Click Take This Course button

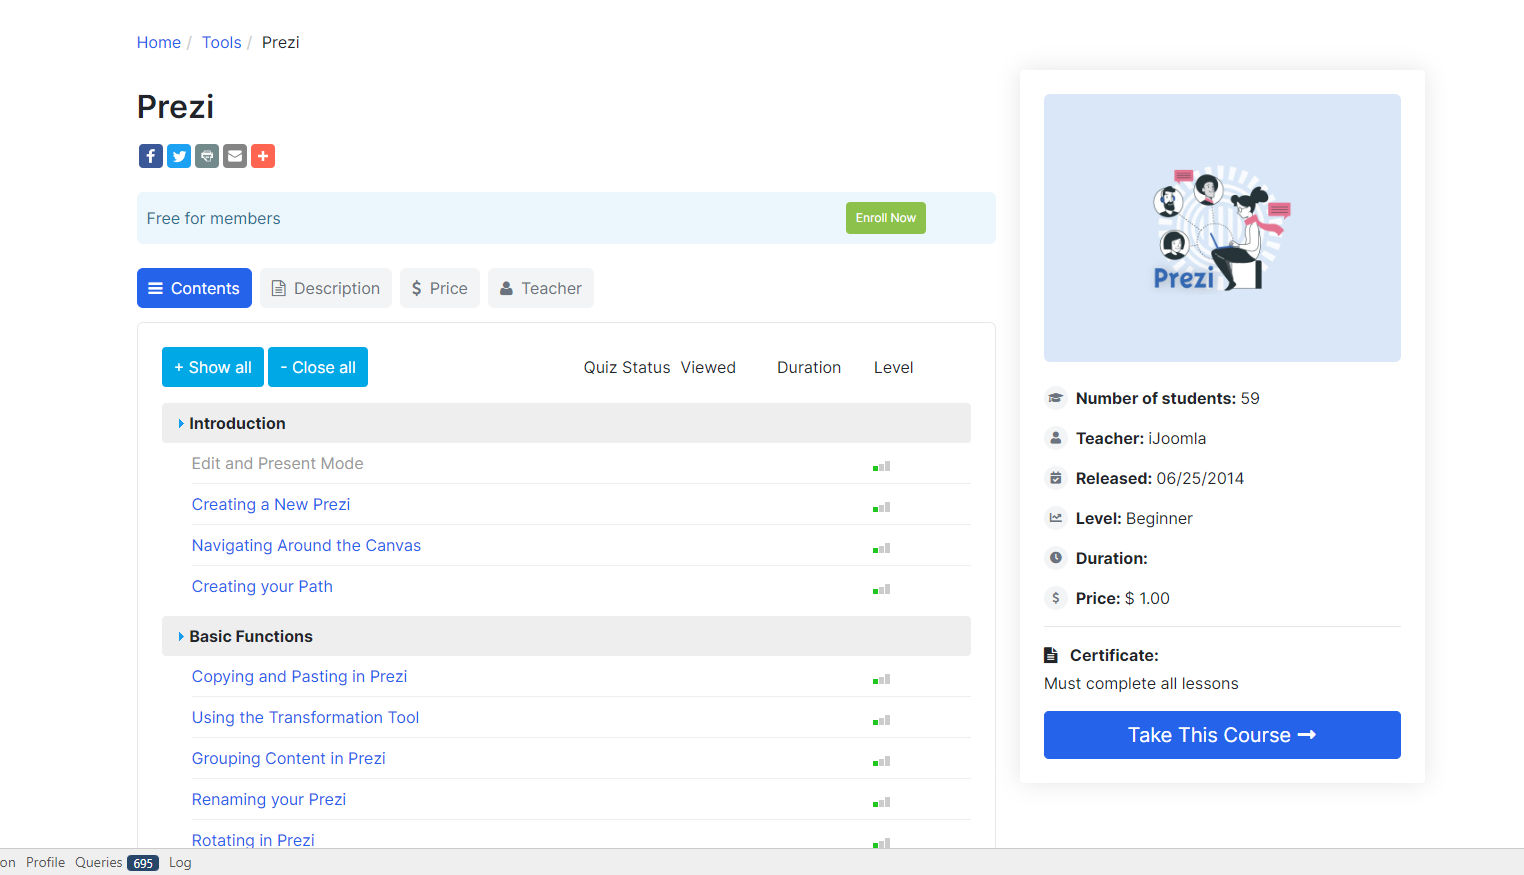click(1222, 735)
